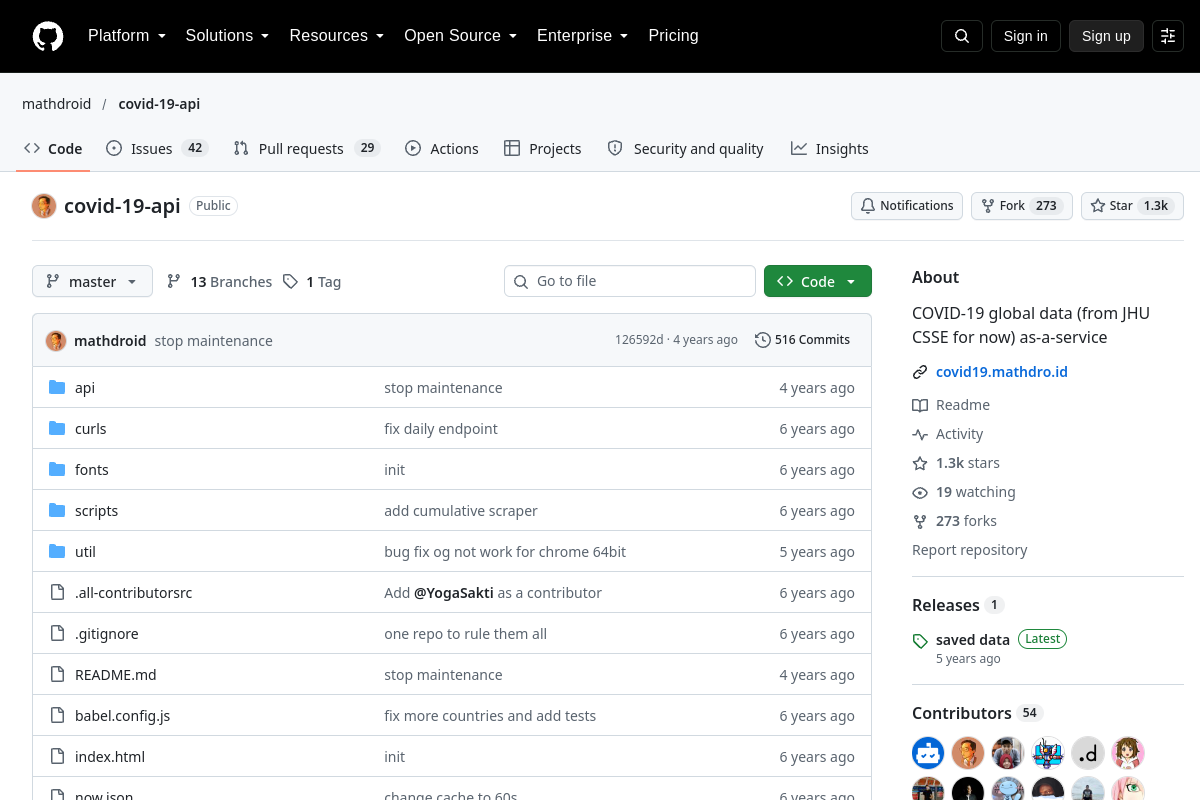Open the @YogaSakti mention link
Image resolution: width=1200 pixels, height=800 pixels.
[454, 592]
